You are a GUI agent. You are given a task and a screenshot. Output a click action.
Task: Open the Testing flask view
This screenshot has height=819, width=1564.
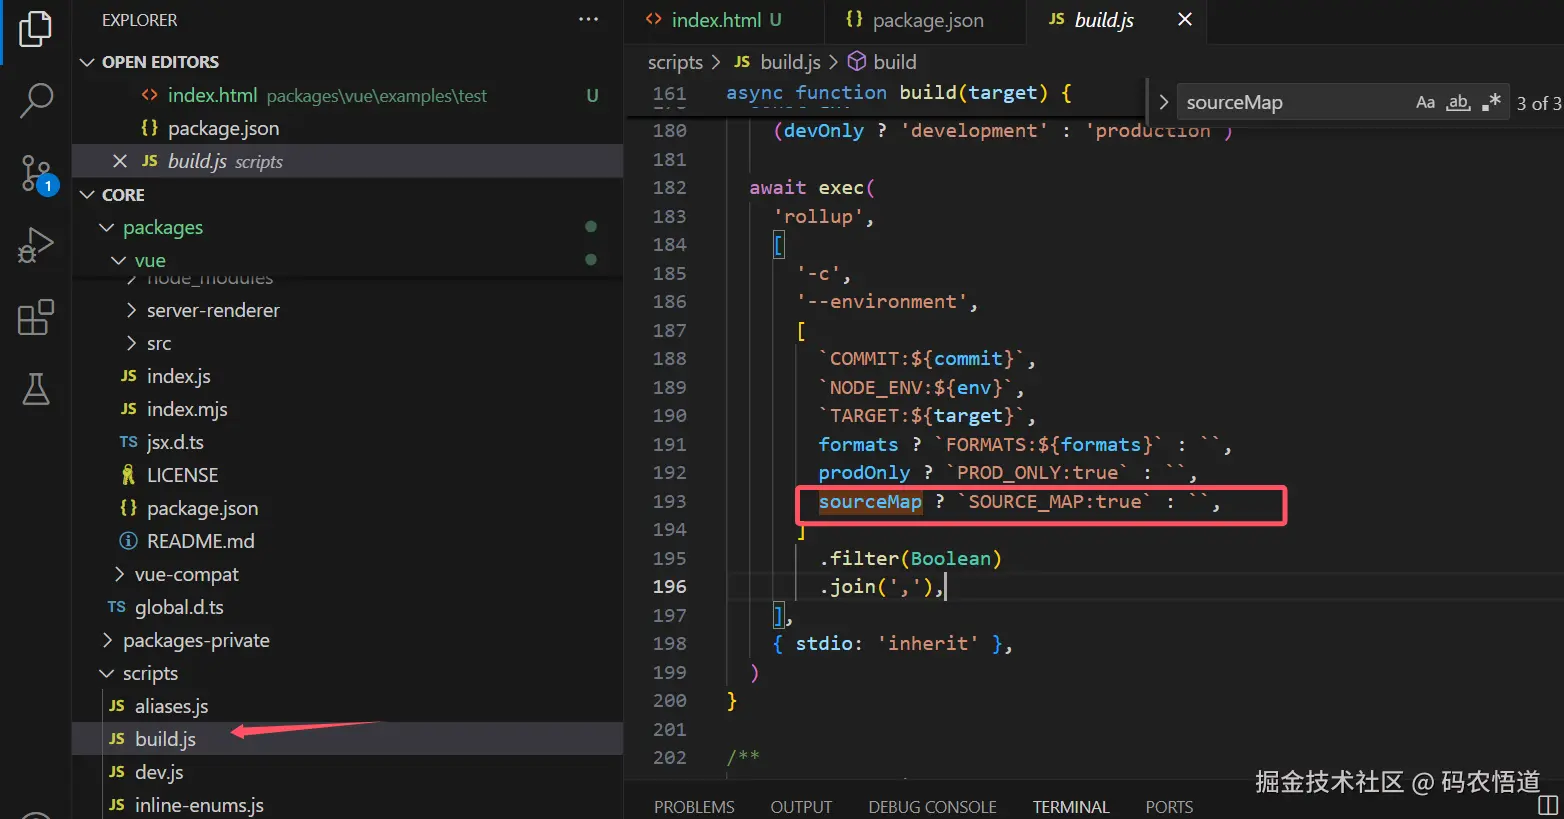[36, 389]
